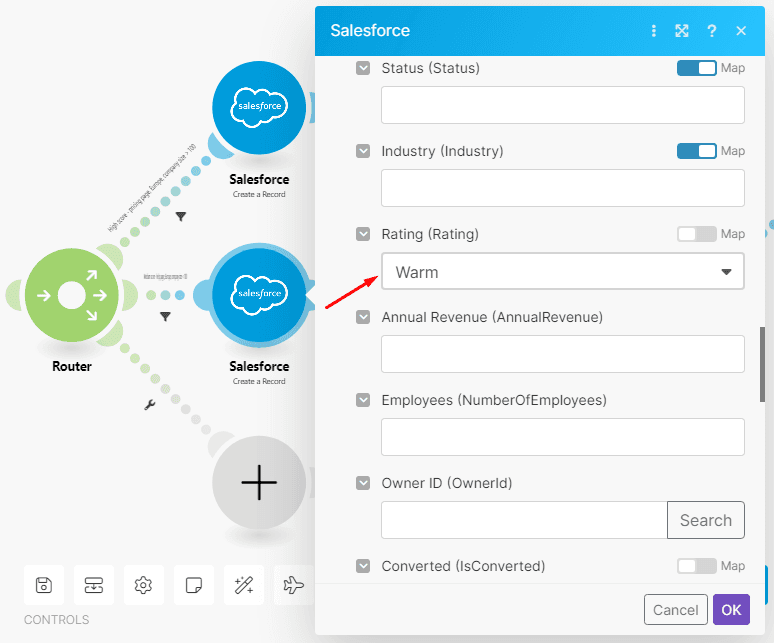774x643 pixels.
Task: Click the Employees input field
Action: [562, 437]
